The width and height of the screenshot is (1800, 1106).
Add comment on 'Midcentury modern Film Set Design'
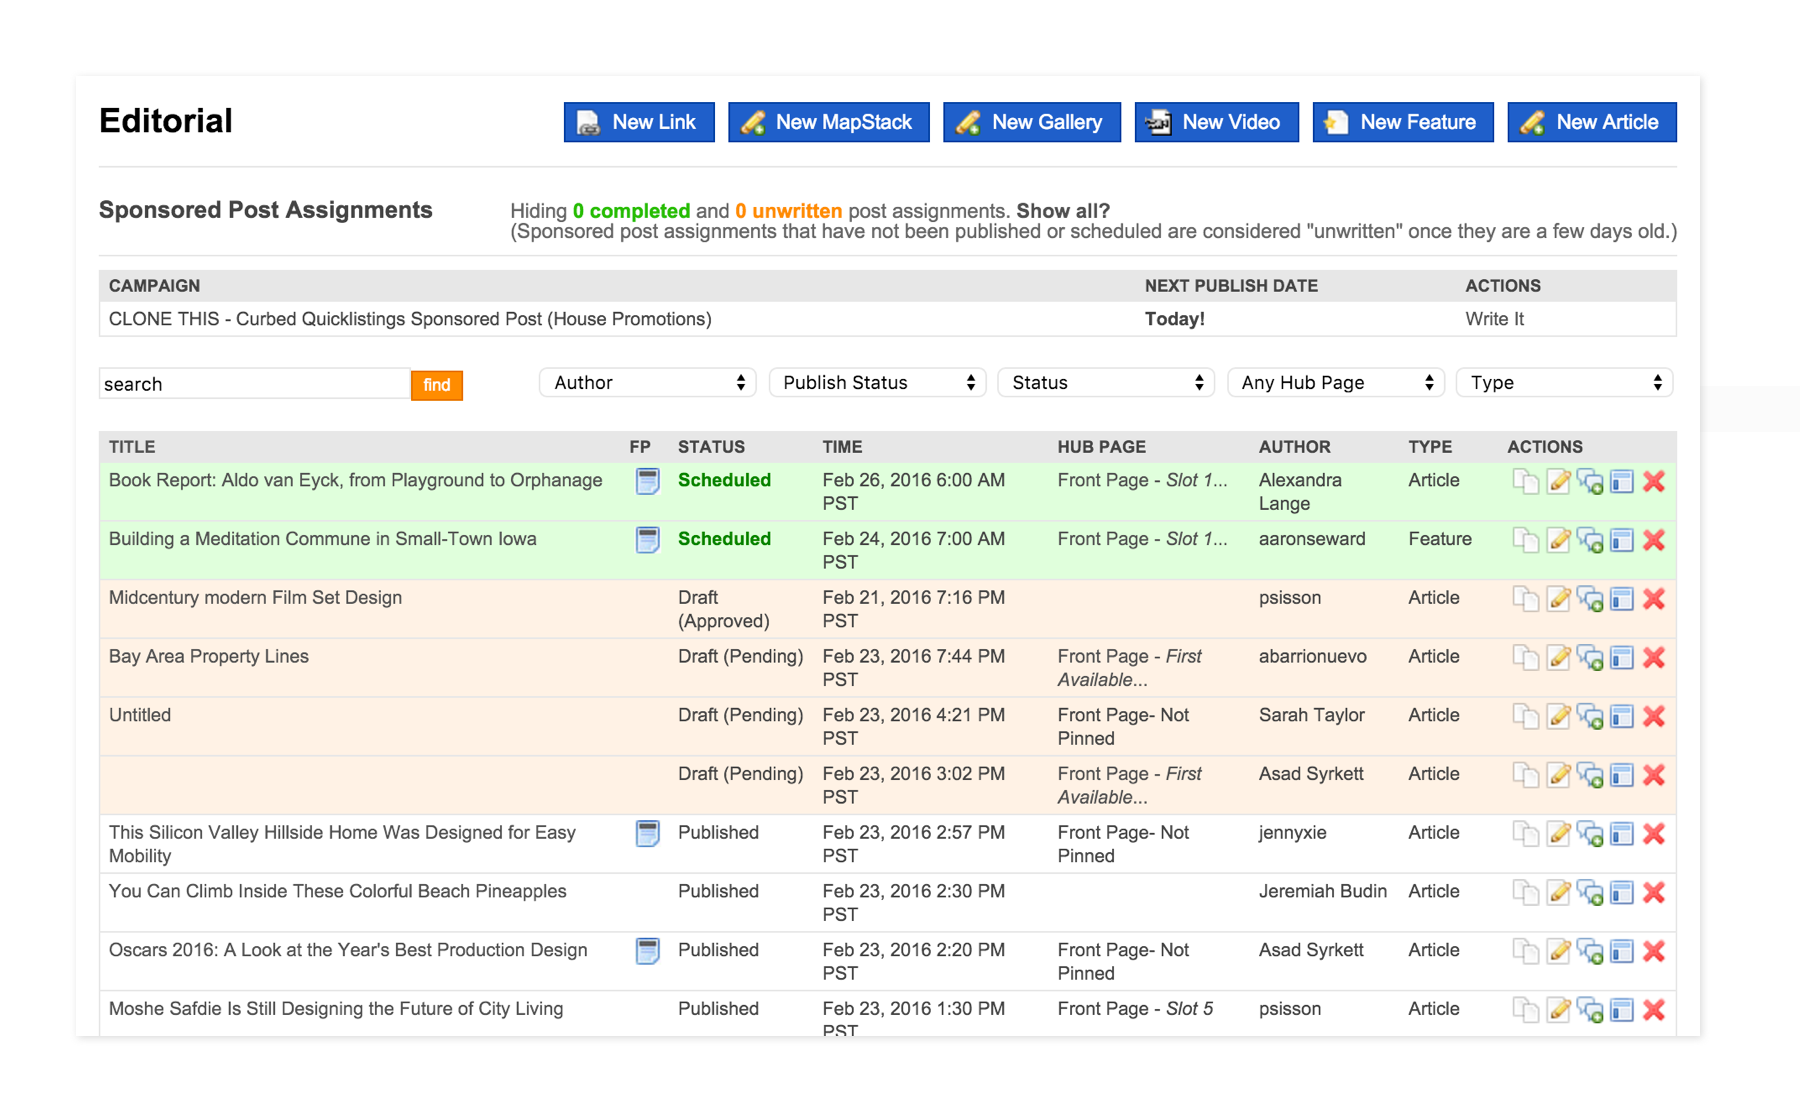[1590, 599]
